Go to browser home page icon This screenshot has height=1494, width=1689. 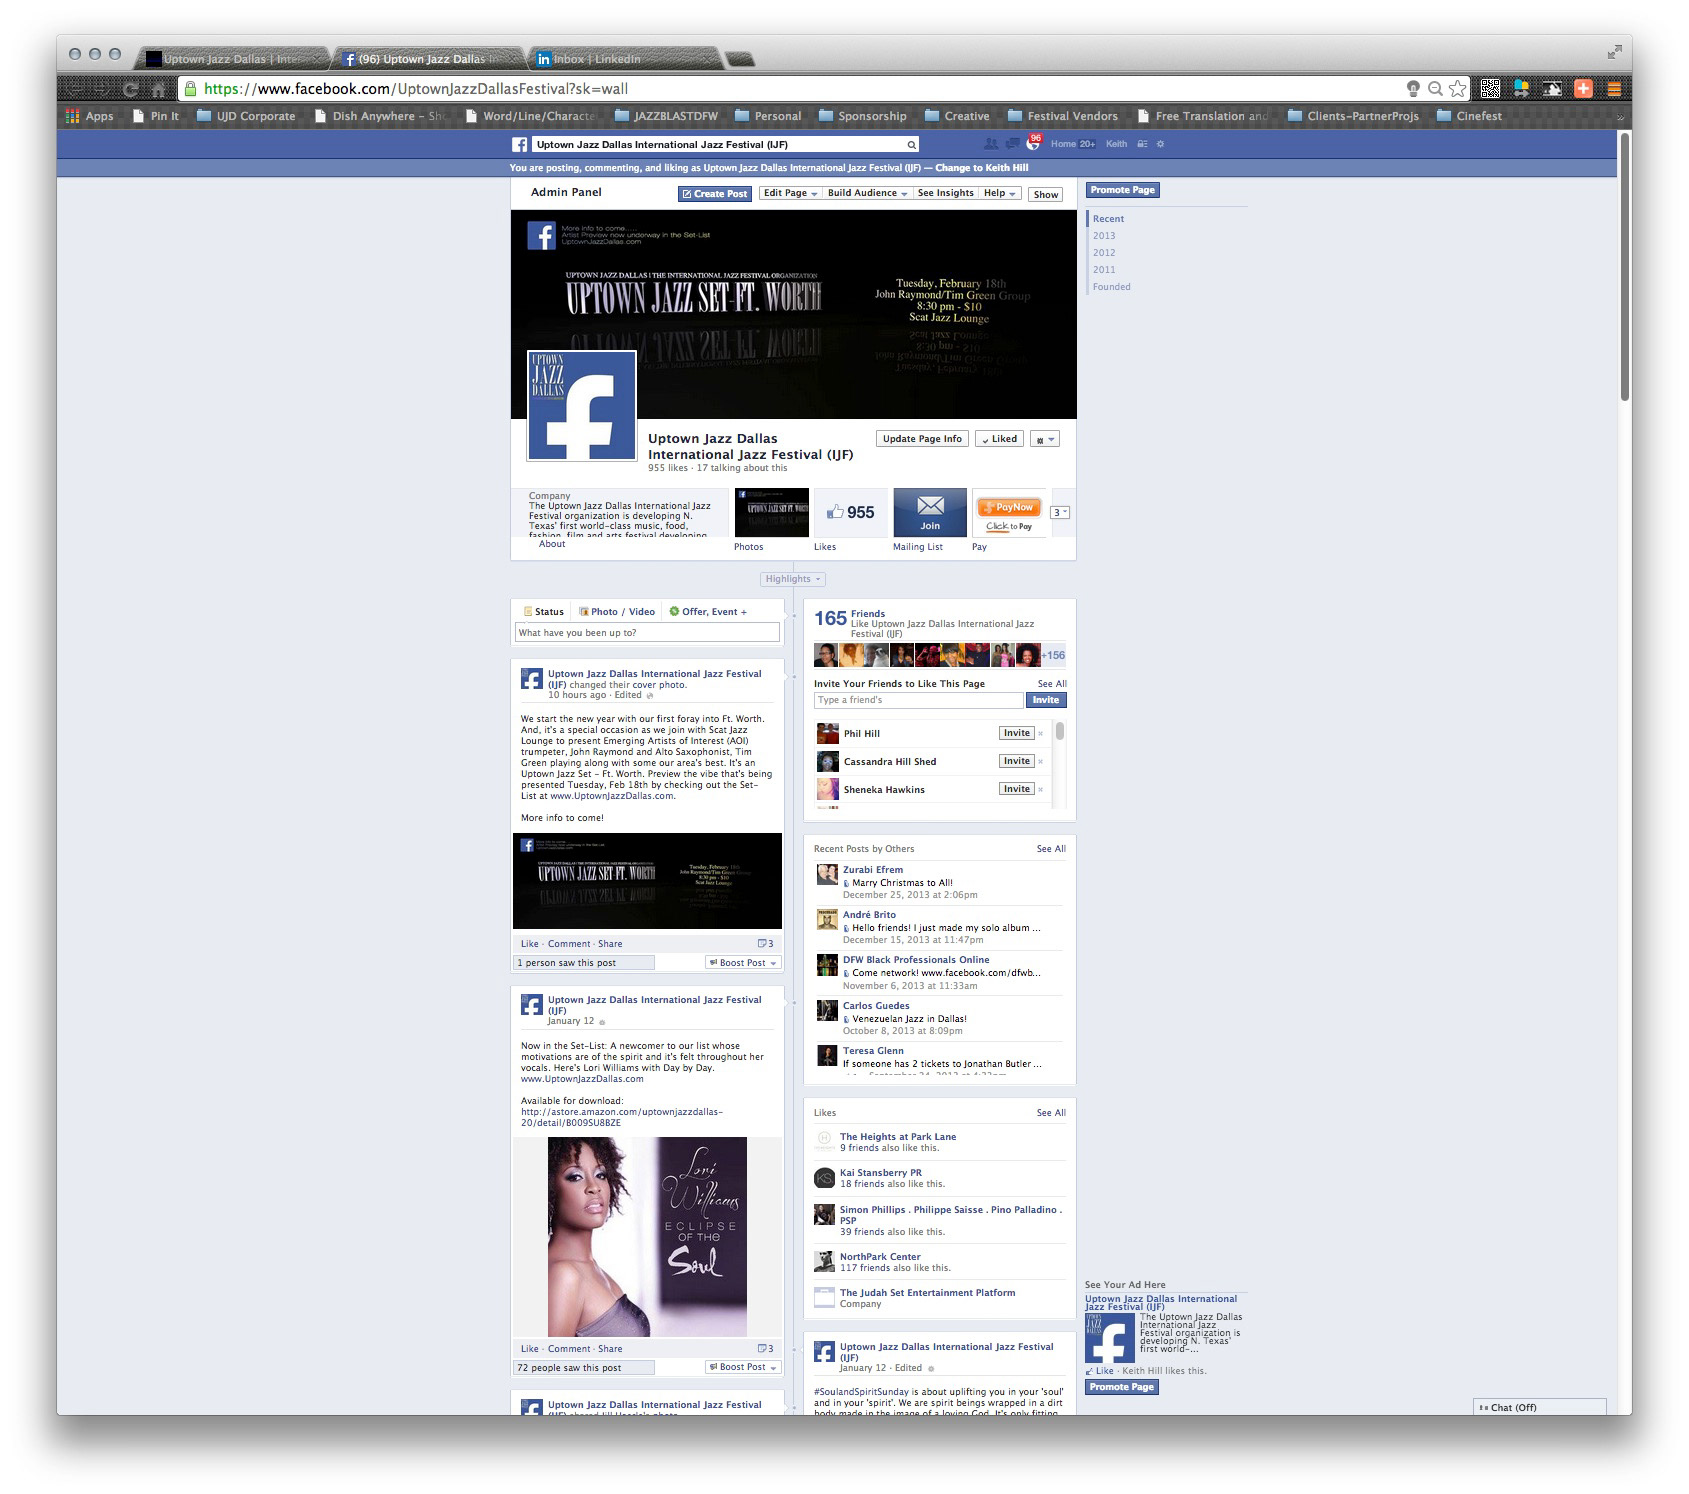pyautogui.click(x=158, y=89)
